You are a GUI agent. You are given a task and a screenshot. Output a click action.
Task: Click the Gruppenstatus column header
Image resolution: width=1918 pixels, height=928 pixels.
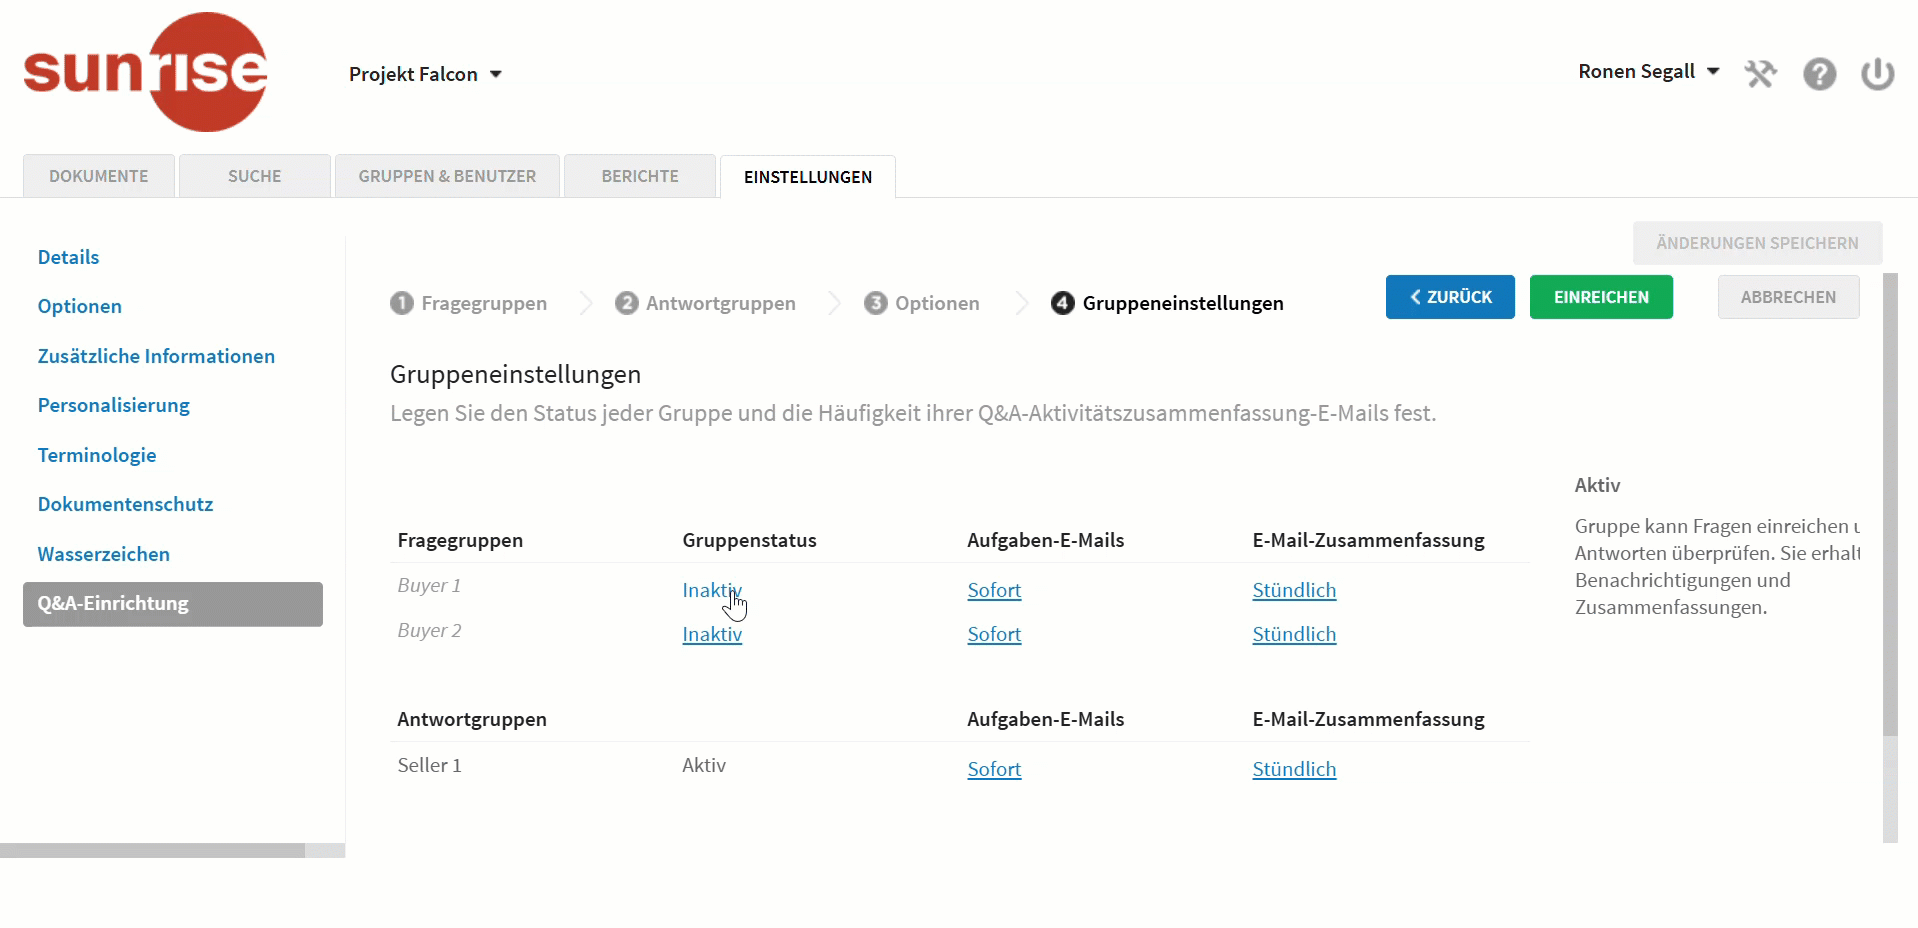pyautogui.click(x=749, y=540)
